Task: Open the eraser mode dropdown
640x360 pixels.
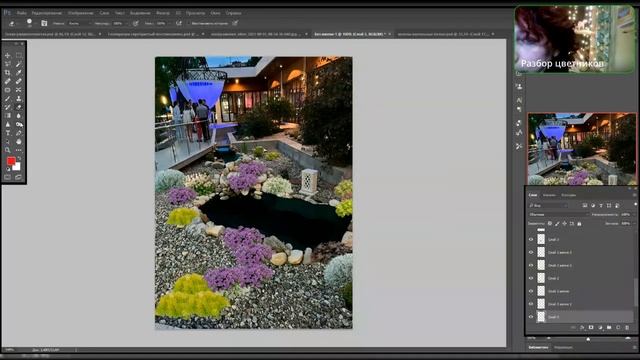Action: tap(79, 24)
